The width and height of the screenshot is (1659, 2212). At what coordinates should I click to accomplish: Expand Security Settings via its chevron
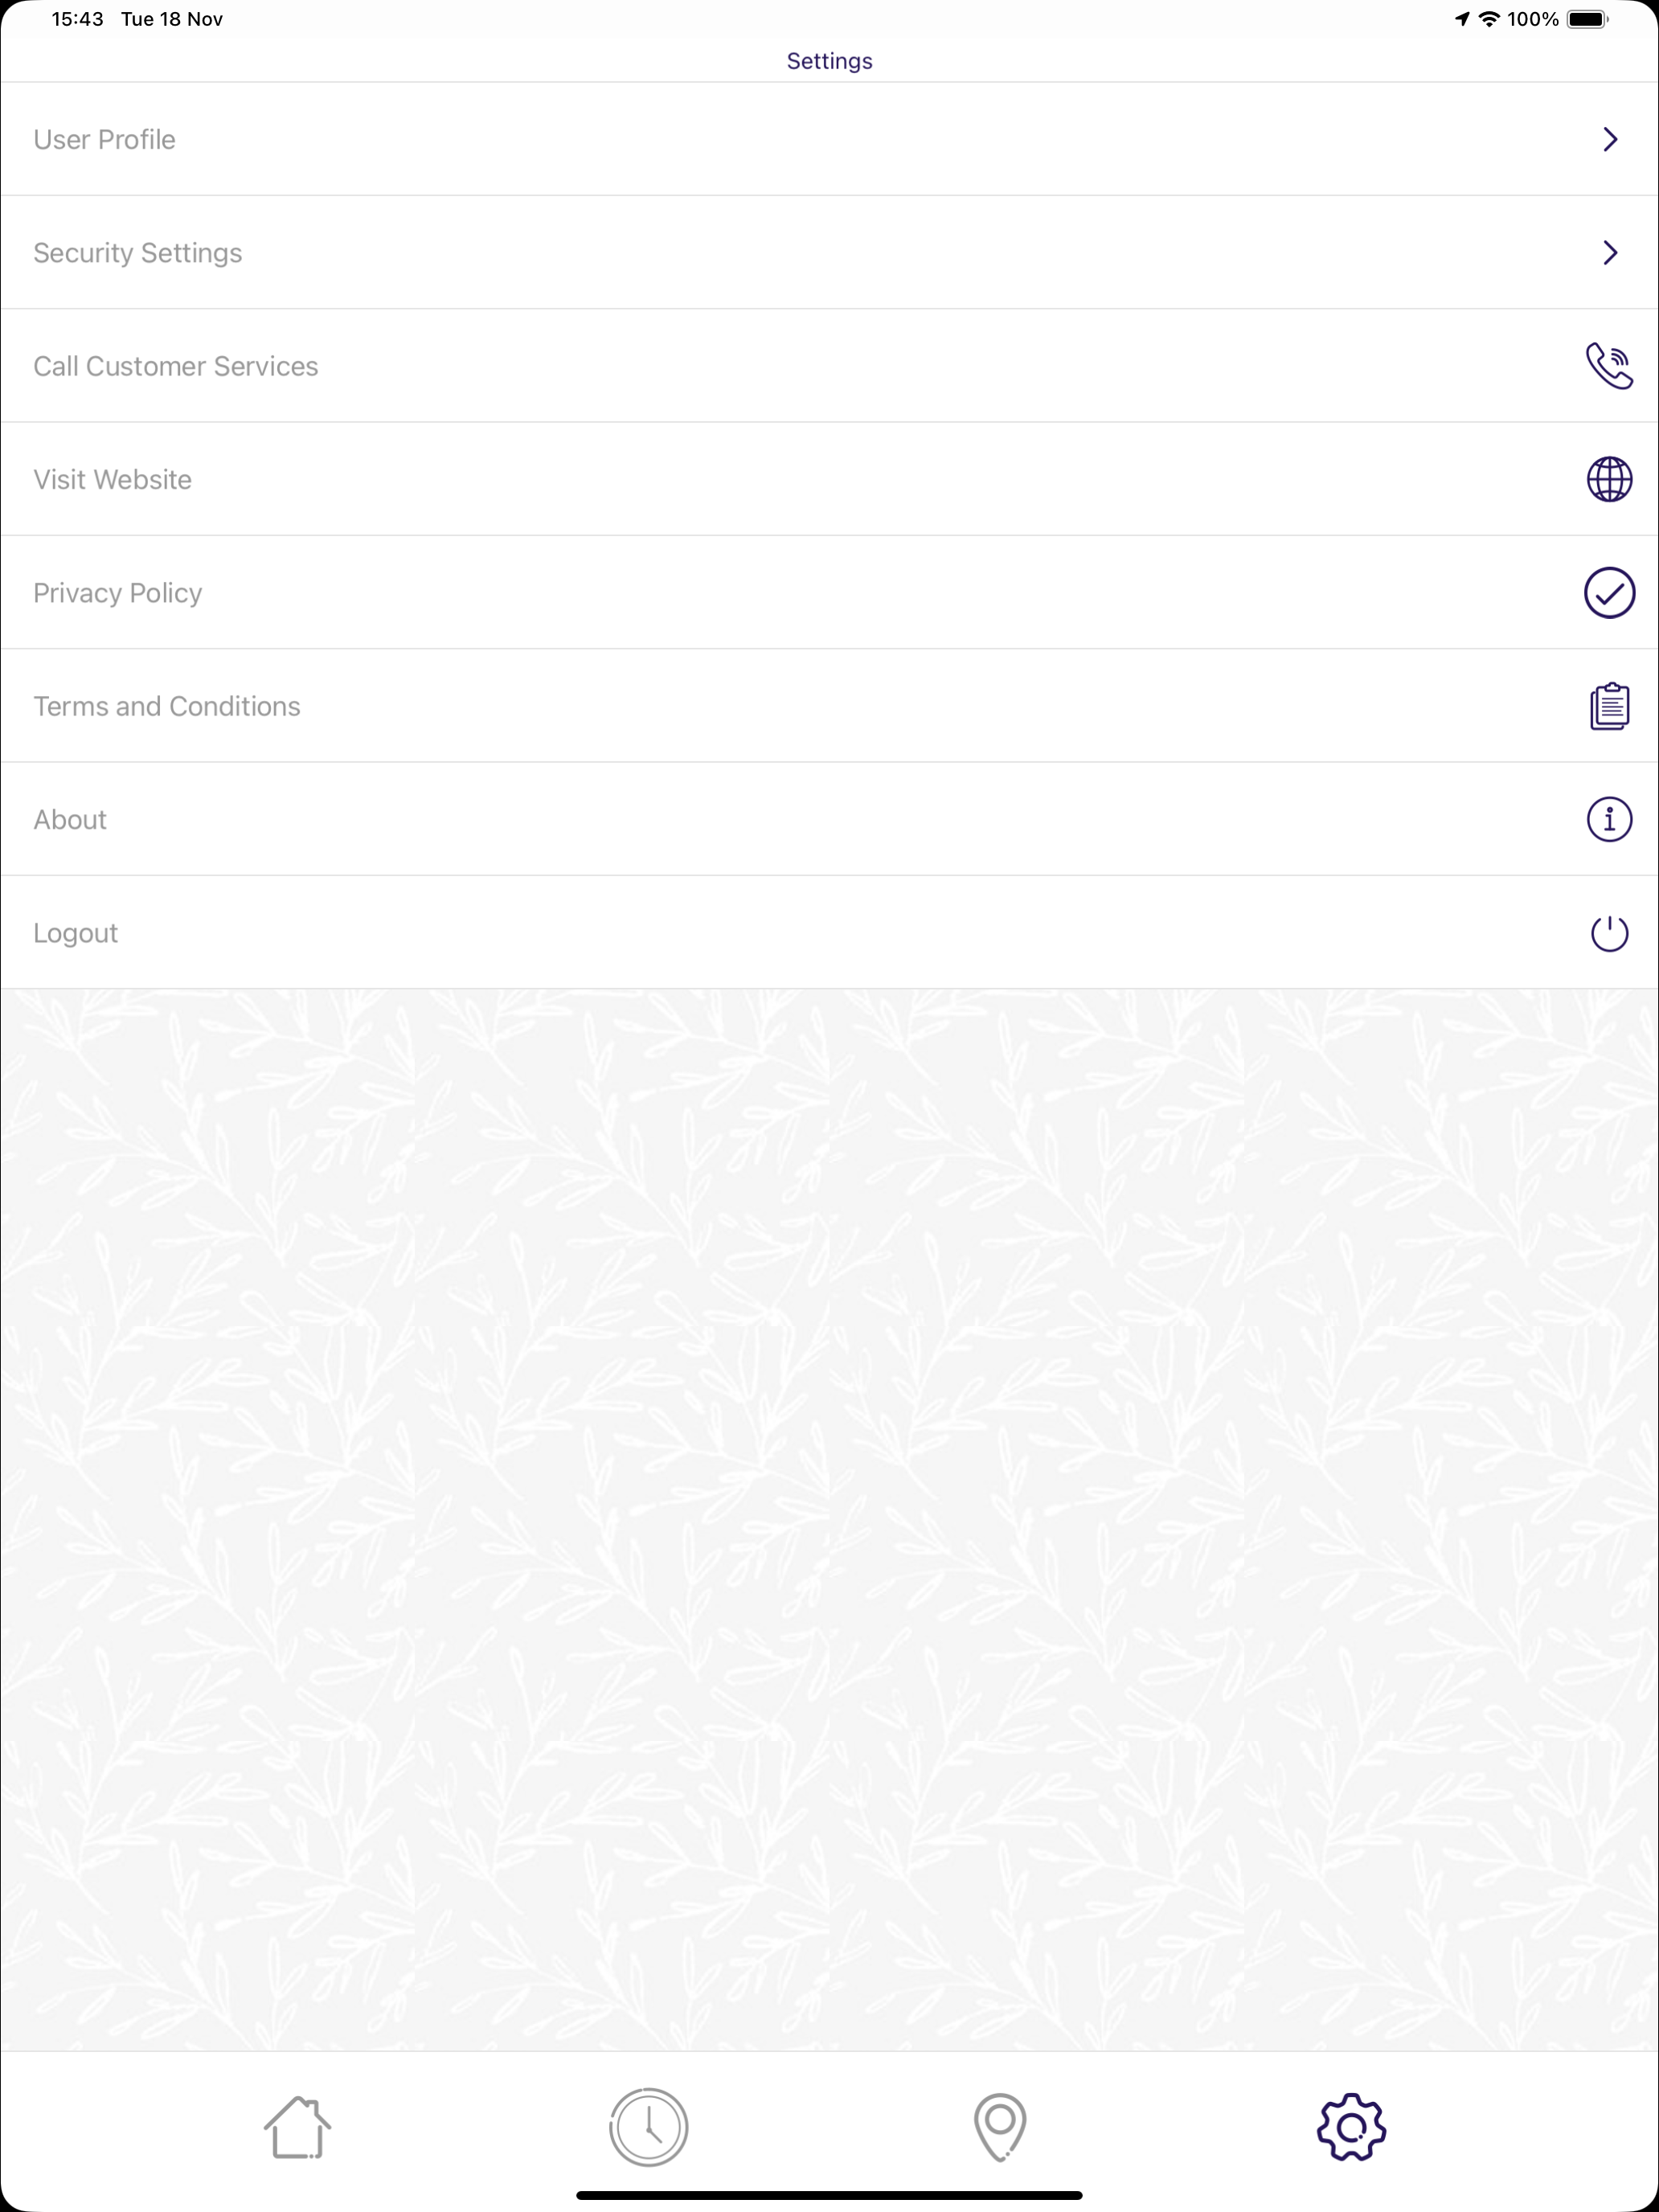click(x=1610, y=252)
